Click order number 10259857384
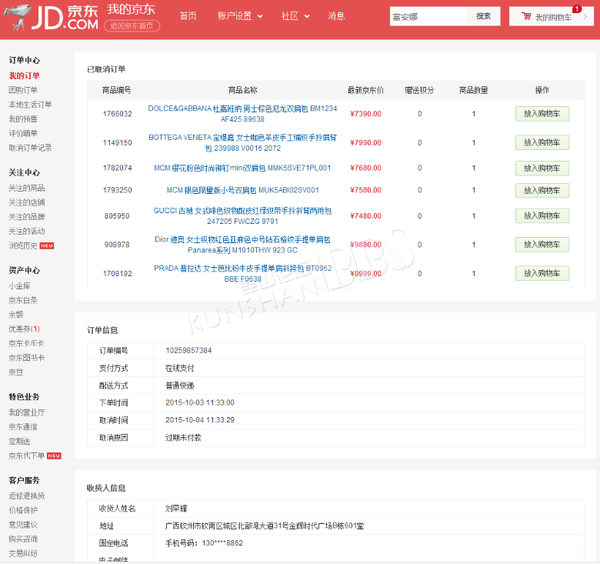Screen dimensions: 600x564 pyautogui.click(x=188, y=350)
